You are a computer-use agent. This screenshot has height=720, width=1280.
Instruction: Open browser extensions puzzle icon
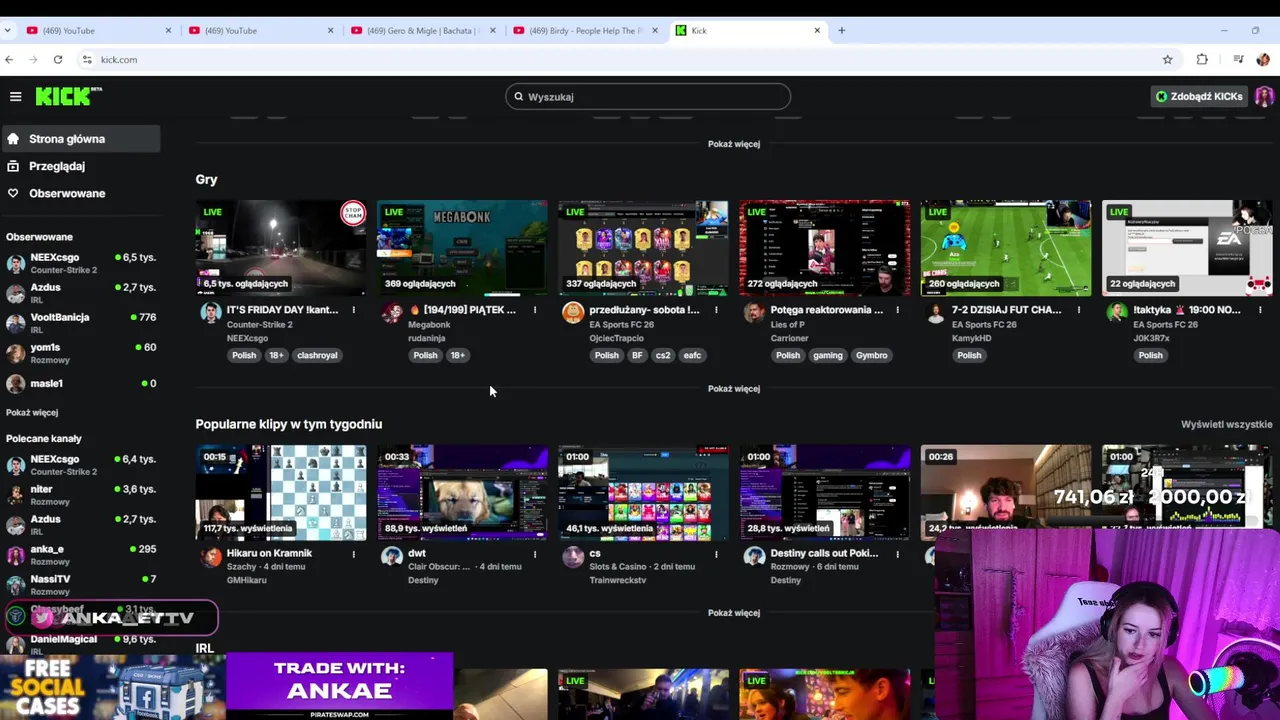click(x=1202, y=59)
